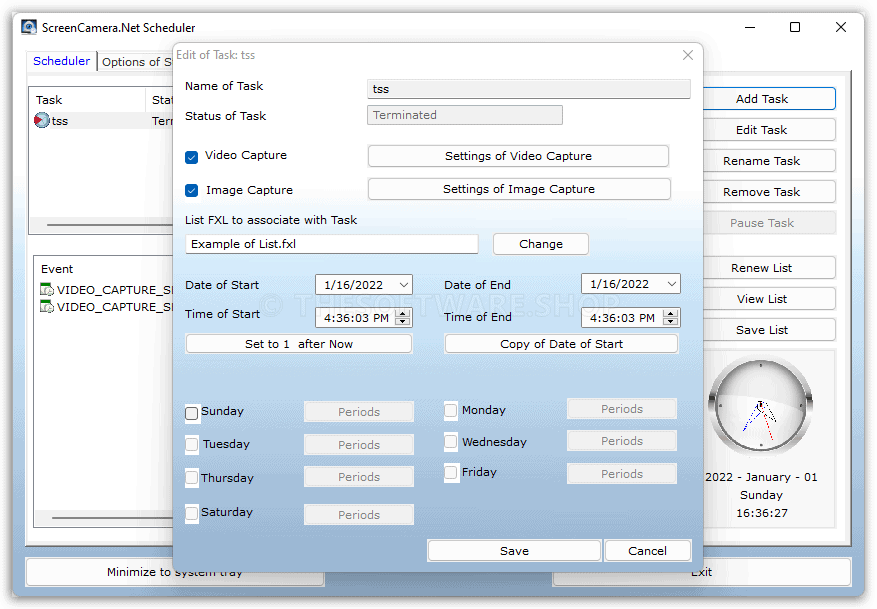Open Settings of Video Capture
Viewport: 877px width, 609px height.
[518, 156]
